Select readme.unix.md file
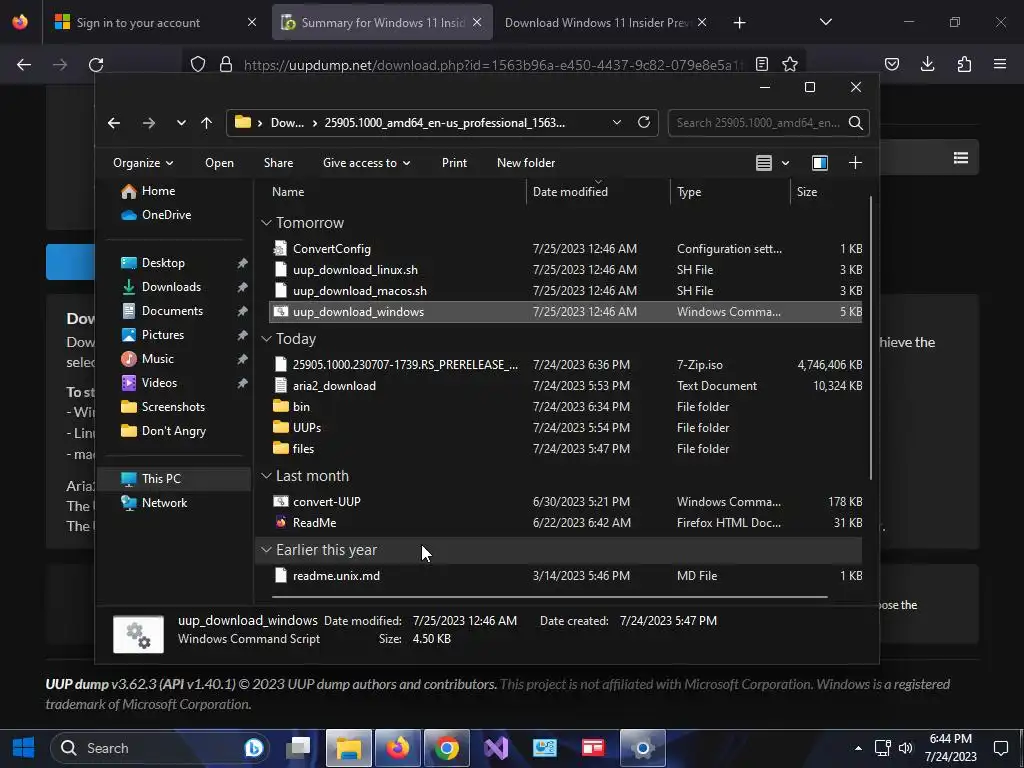This screenshot has height=768, width=1024. [336, 575]
